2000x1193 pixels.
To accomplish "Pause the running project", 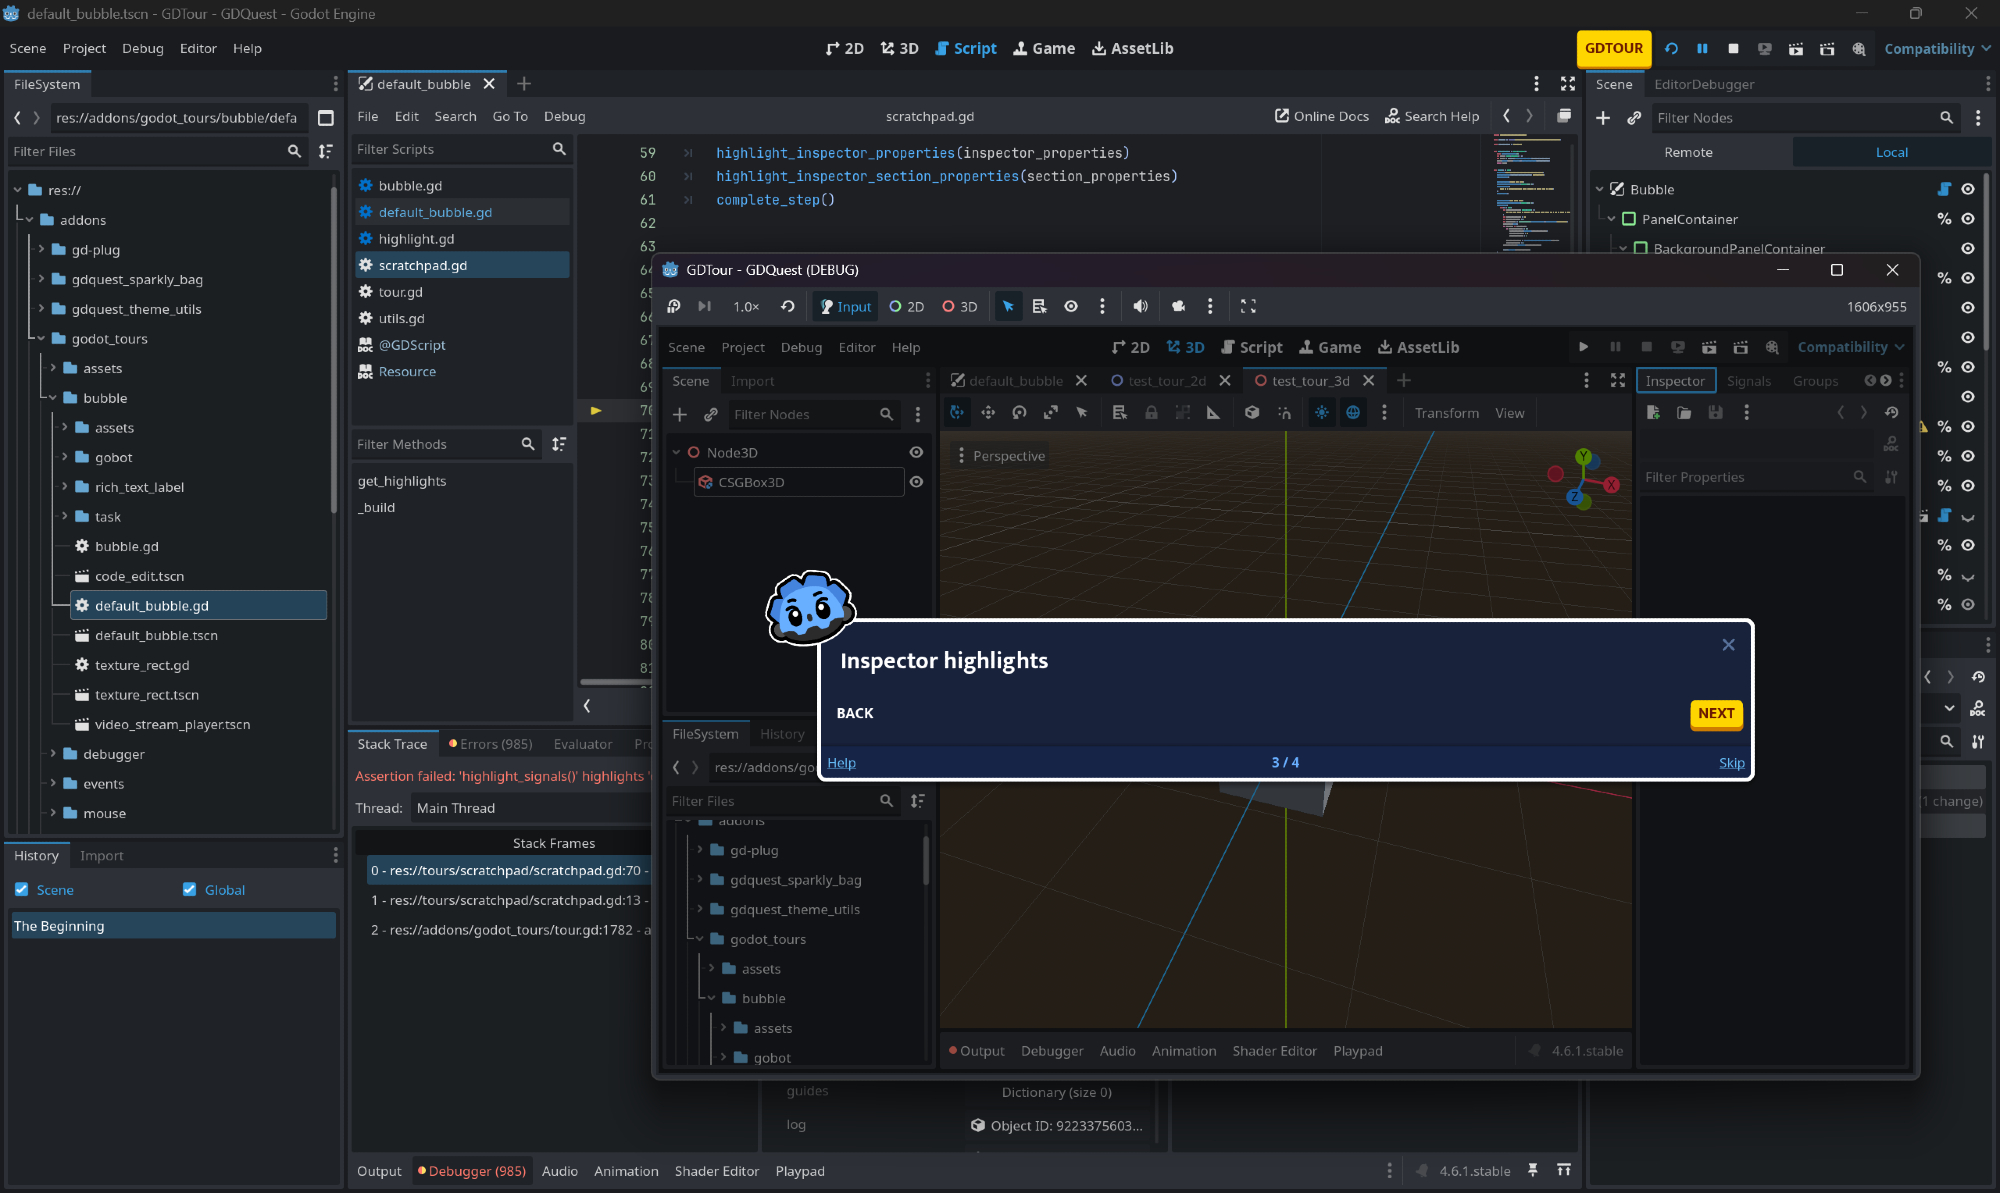I will [x=1702, y=48].
